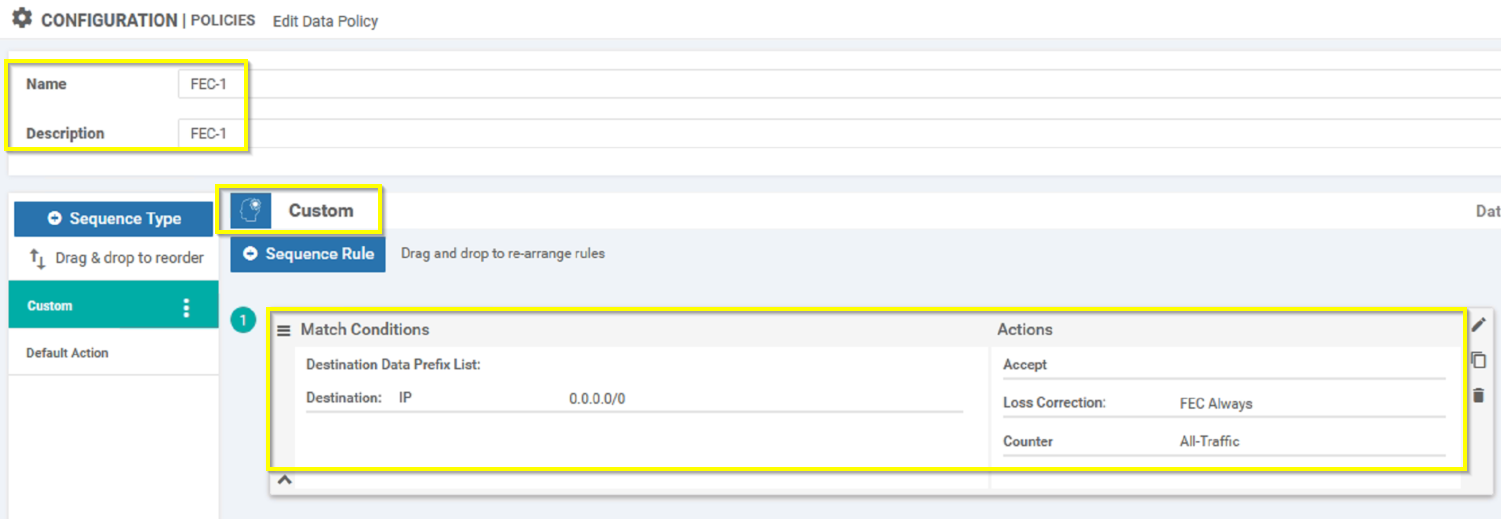The image size is (1501, 519).
Task: Copy rule 1 with duplicate icon
Action: [1478, 360]
